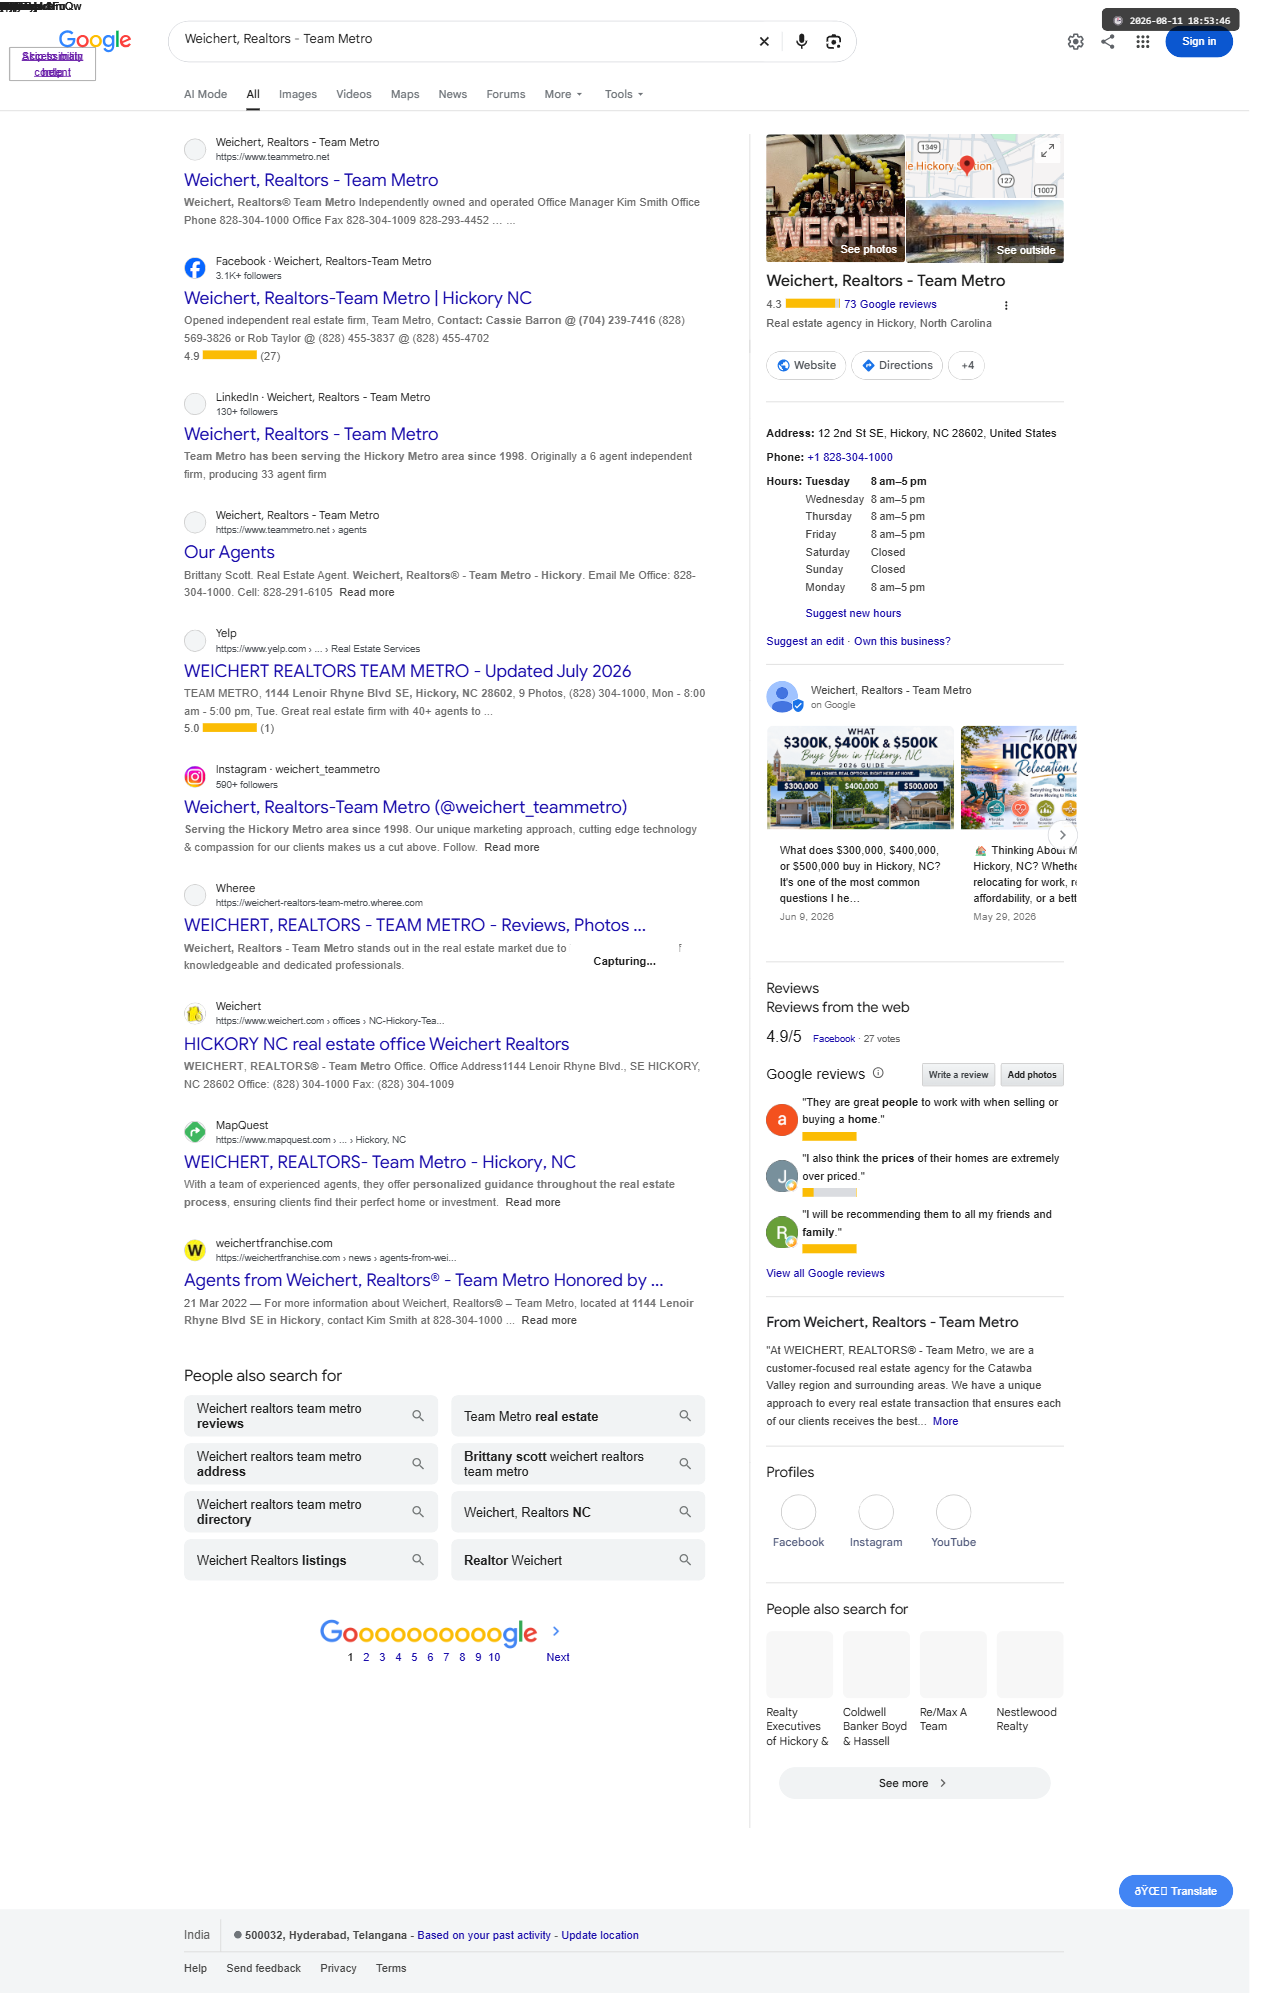Go to results page 10
The image size is (1264, 1993).
pyautogui.click(x=494, y=1658)
